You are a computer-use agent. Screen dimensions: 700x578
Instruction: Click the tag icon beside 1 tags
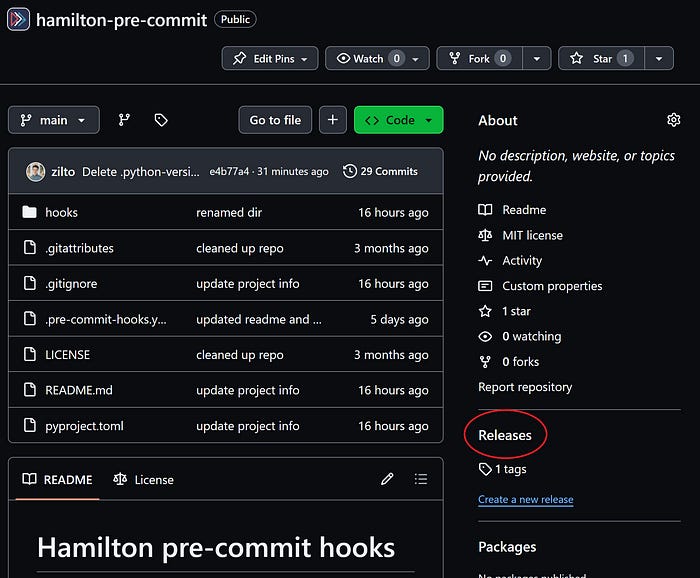pyautogui.click(x=485, y=469)
